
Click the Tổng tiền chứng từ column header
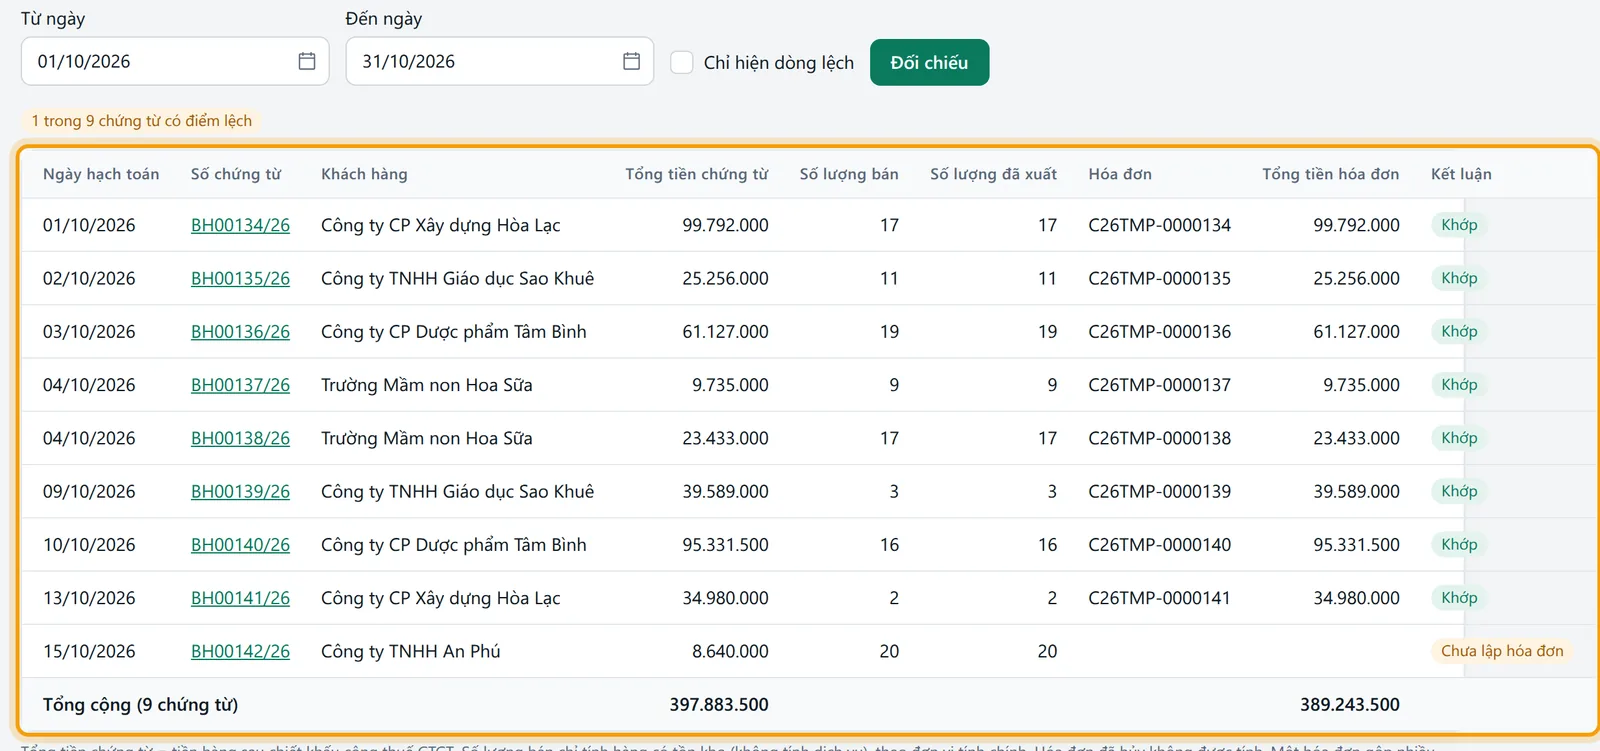(697, 174)
